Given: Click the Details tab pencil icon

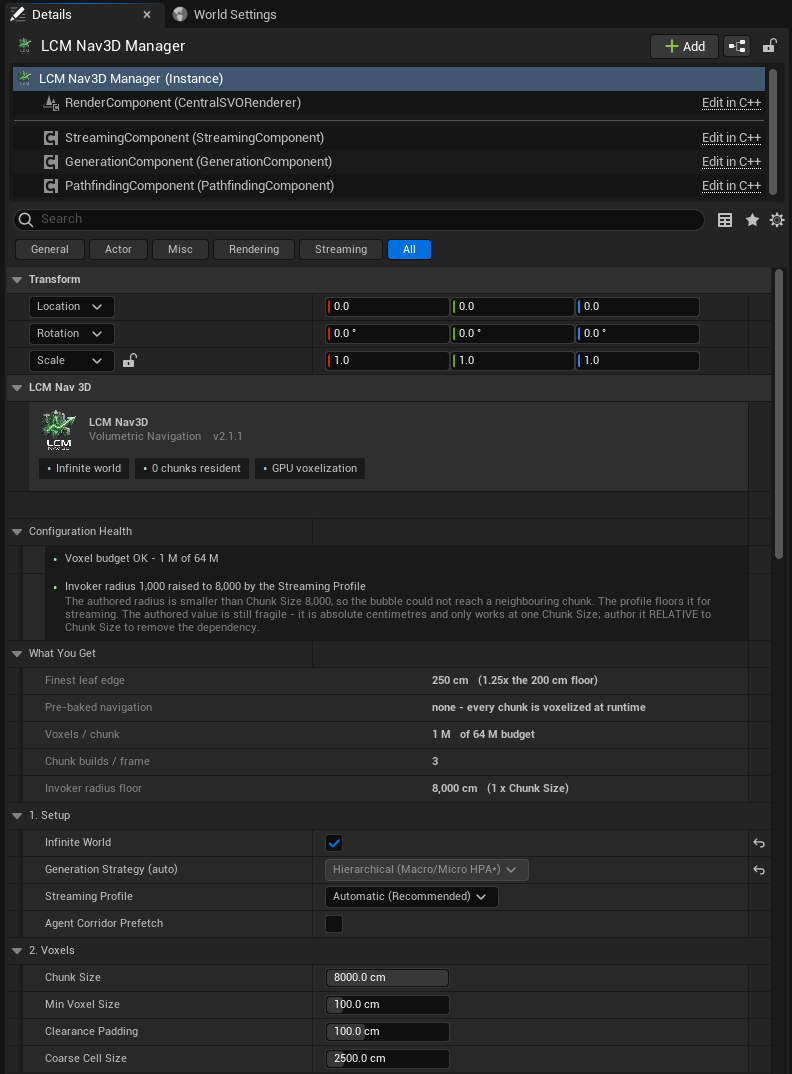Looking at the screenshot, I should click(18, 14).
